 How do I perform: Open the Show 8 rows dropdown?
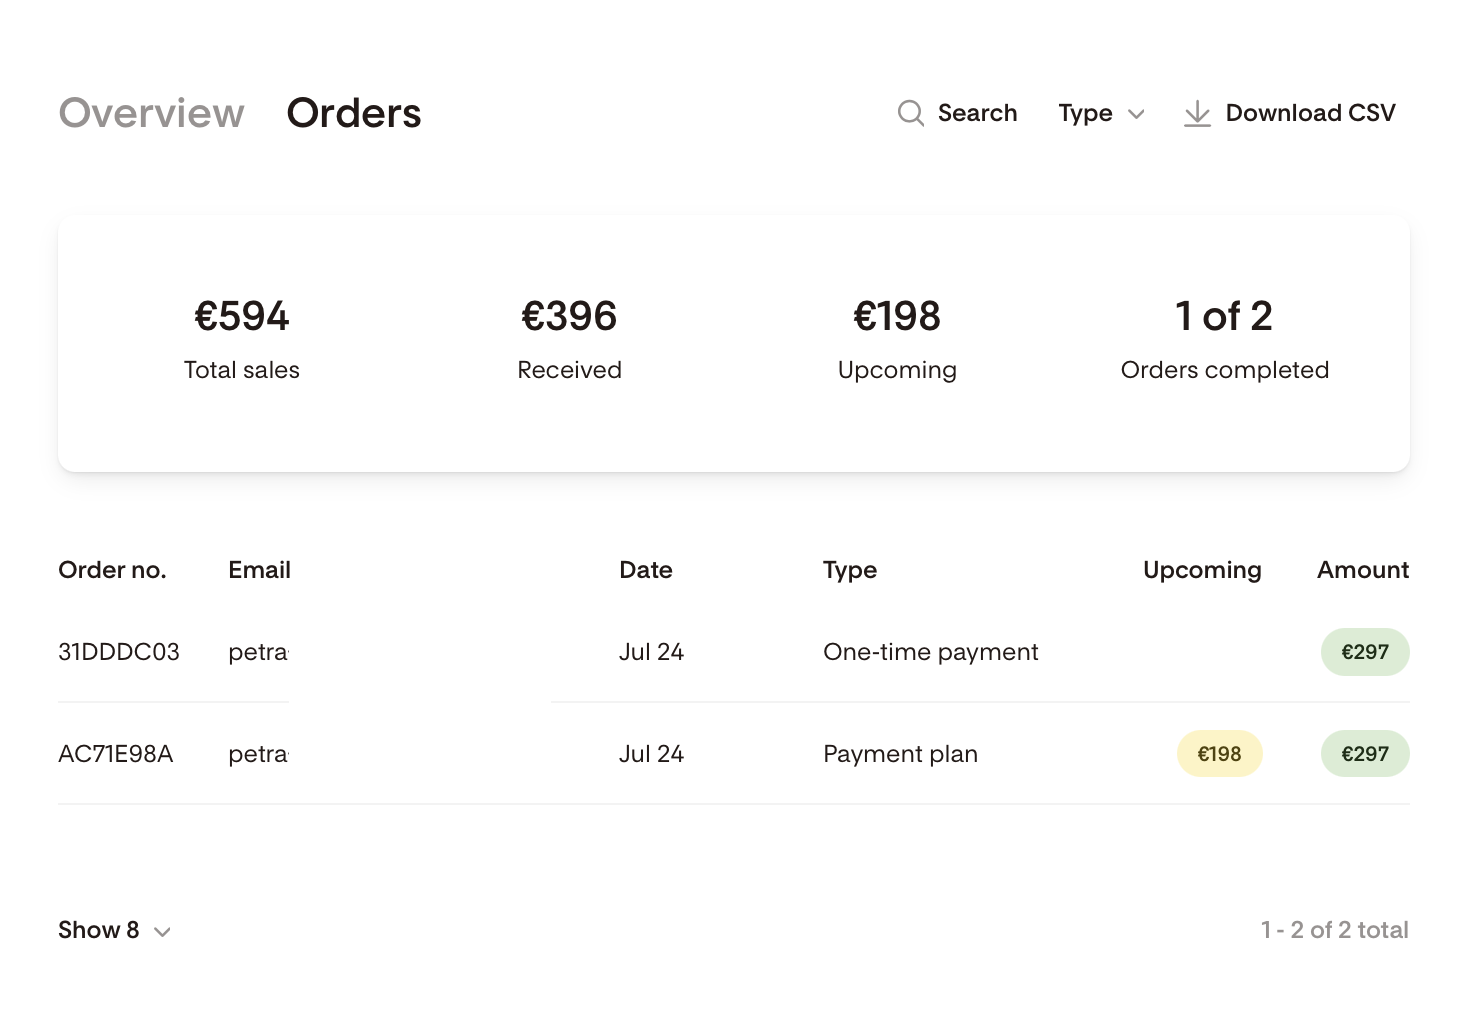click(114, 930)
